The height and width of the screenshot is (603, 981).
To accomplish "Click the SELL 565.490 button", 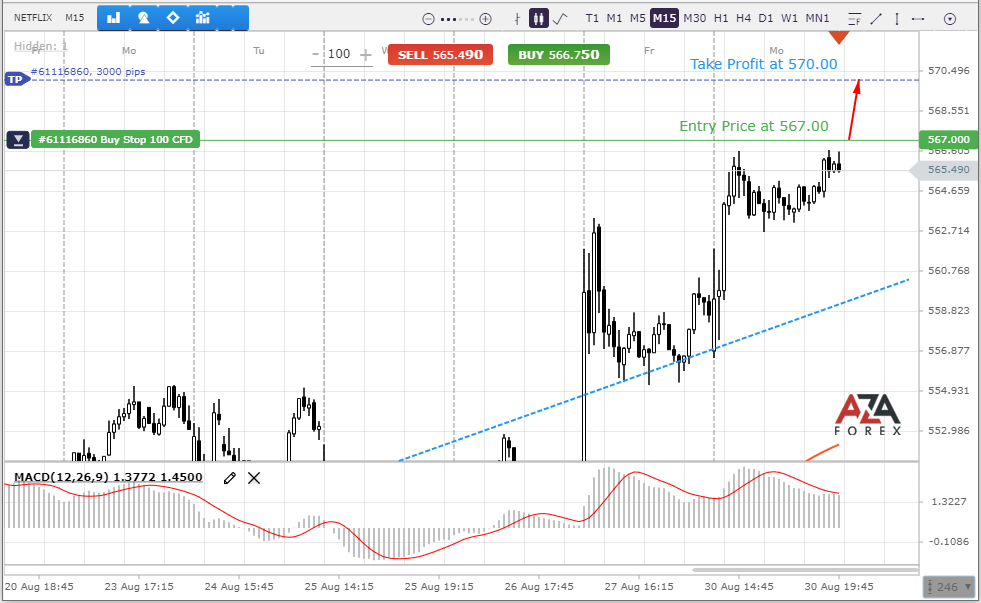I will pos(440,54).
